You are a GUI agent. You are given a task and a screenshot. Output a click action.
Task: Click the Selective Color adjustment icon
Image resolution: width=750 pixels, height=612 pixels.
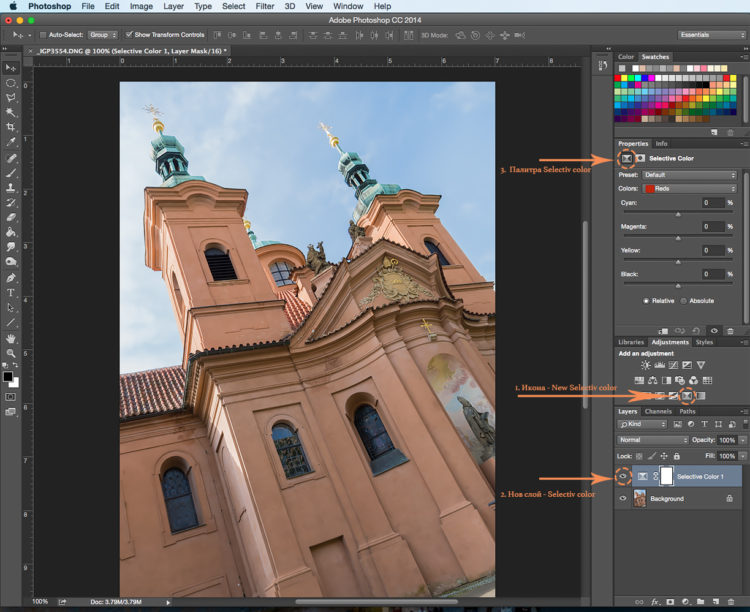coord(688,396)
